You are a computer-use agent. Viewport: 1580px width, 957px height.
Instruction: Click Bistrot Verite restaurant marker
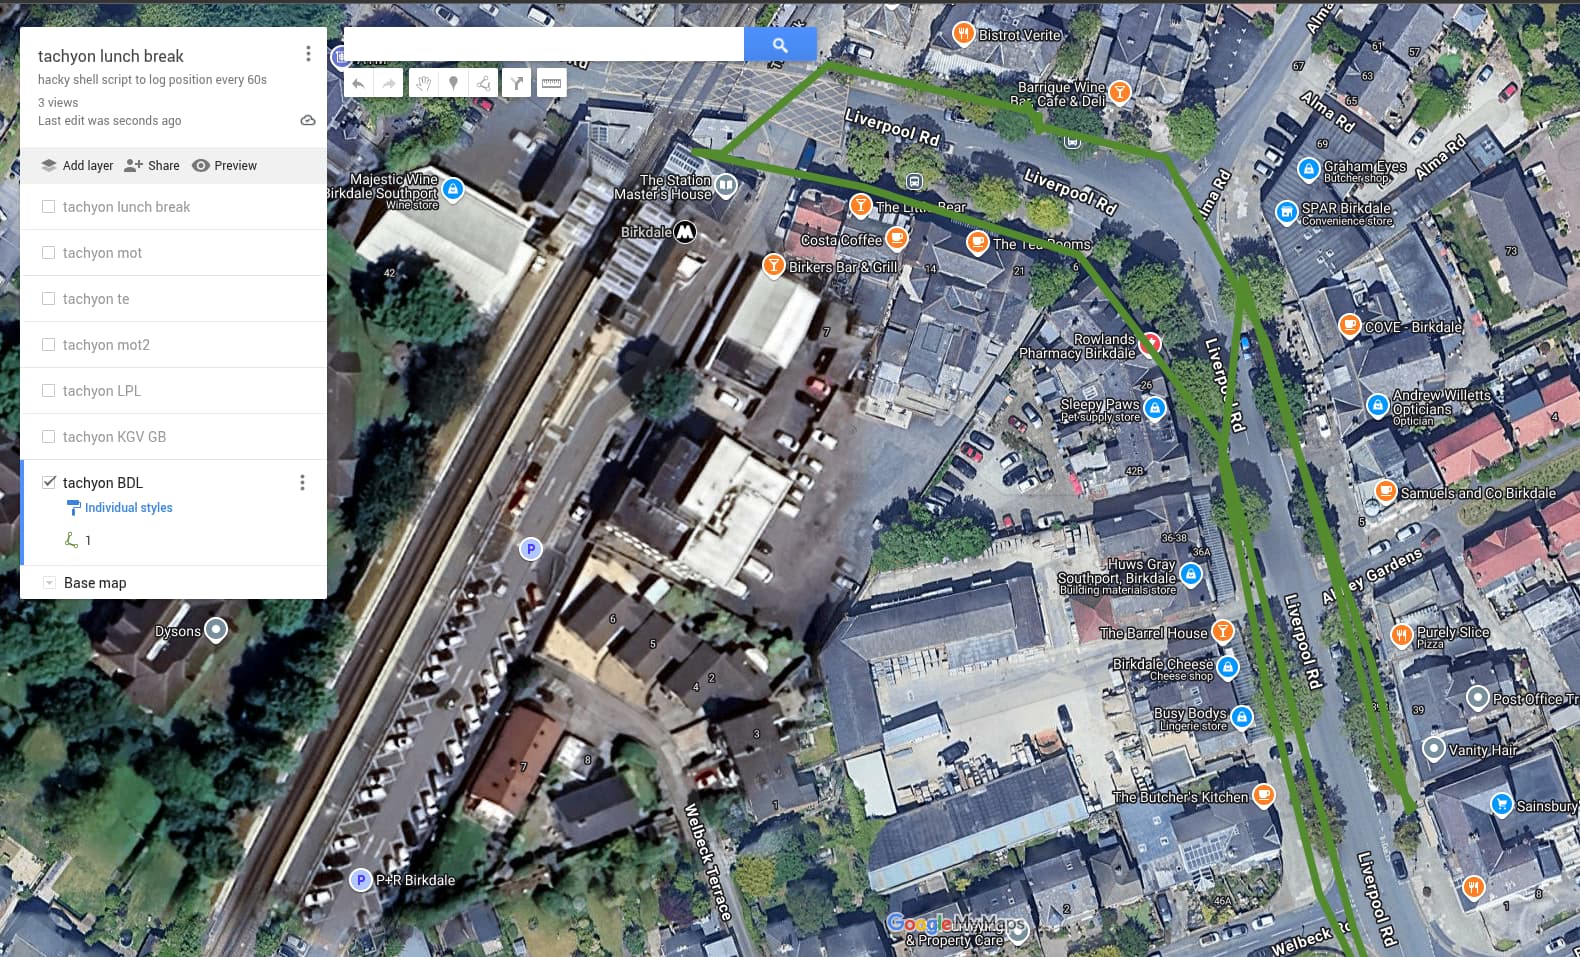click(963, 33)
